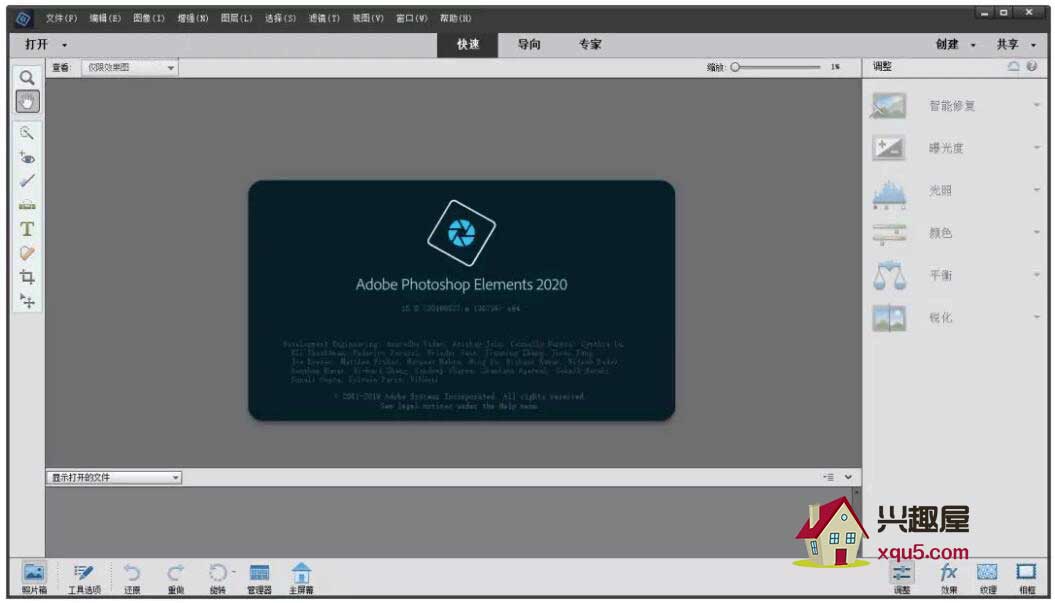Expand the 曝光度 arrow
The image size is (1055, 603).
pos(1037,148)
